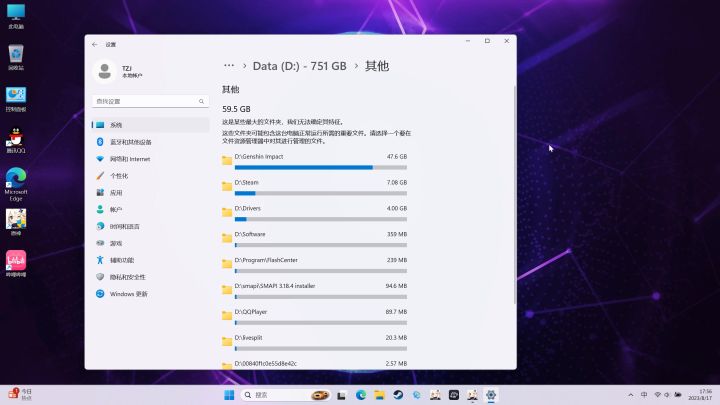Switch the Chinese input method indicator
This screenshot has height=405, width=720.
(644, 395)
